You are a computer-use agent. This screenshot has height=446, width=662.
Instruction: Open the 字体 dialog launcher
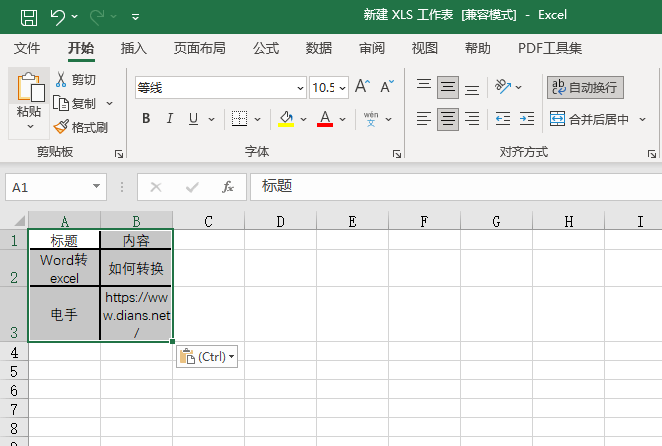pyautogui.click(x=397, y=154)
